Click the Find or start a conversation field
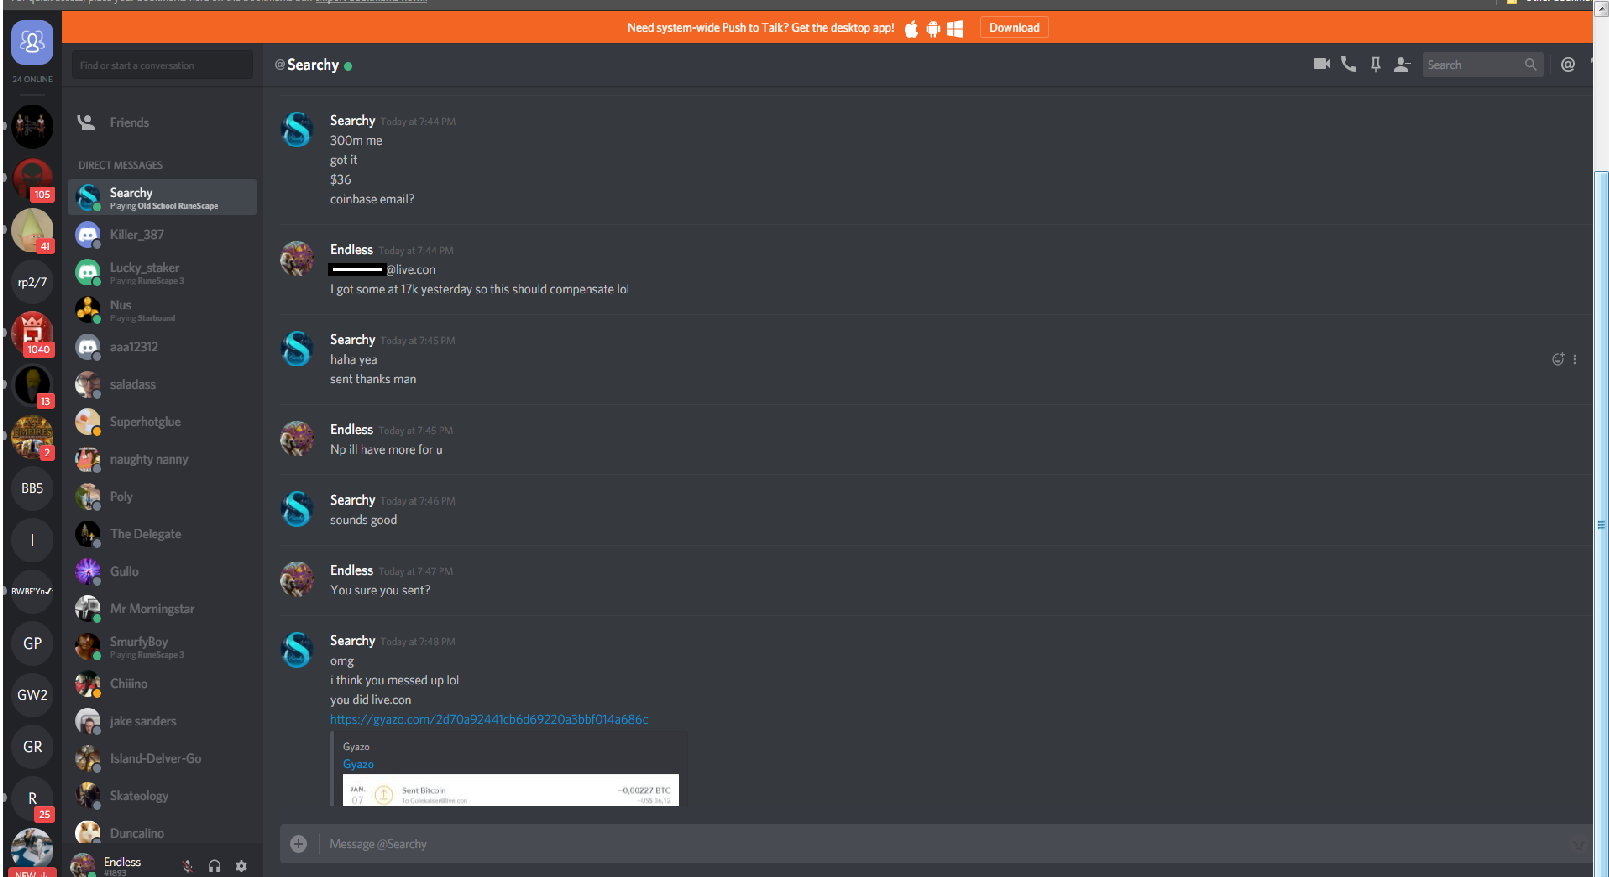Viewport: 1609px width, 877px height. tap(162, 65)
